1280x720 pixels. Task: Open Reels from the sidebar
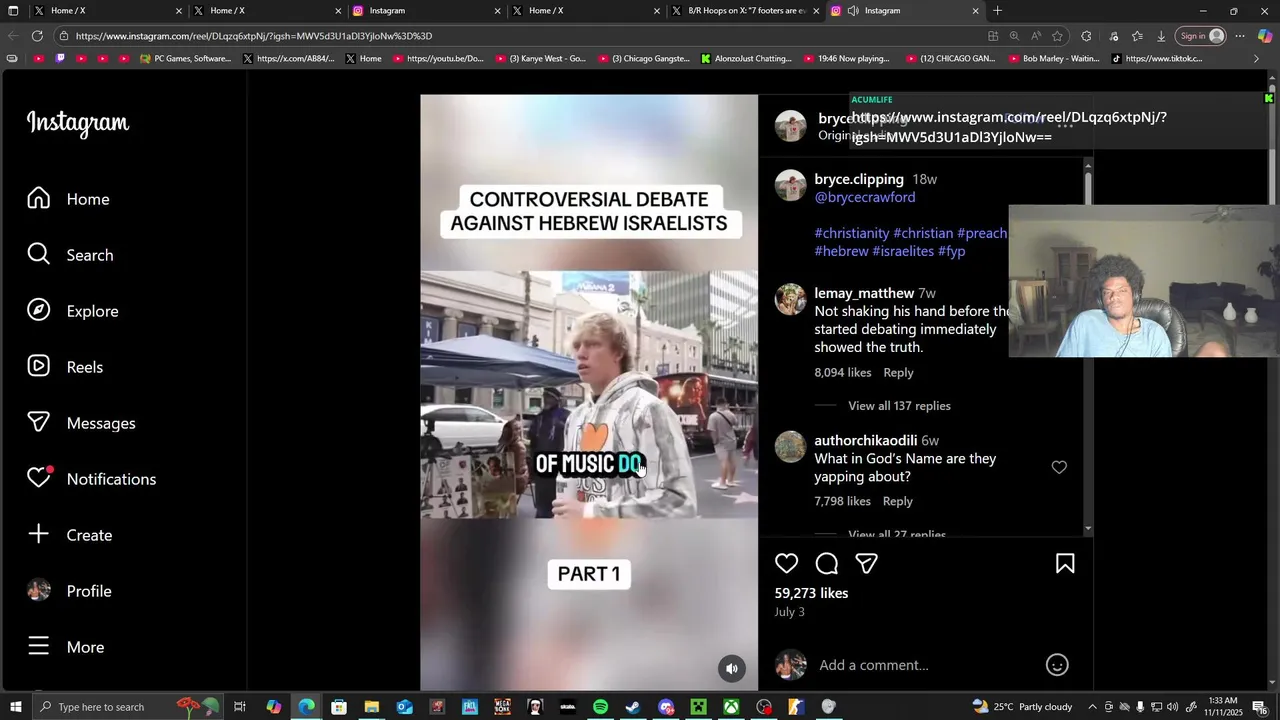point(65,367)
